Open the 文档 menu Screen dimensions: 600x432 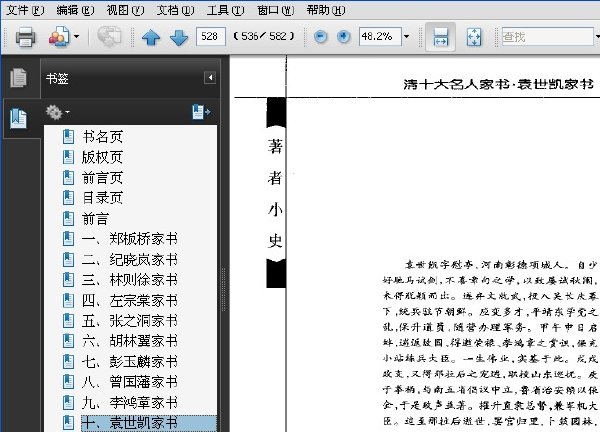pyautogui.click(x=175, y=10)
